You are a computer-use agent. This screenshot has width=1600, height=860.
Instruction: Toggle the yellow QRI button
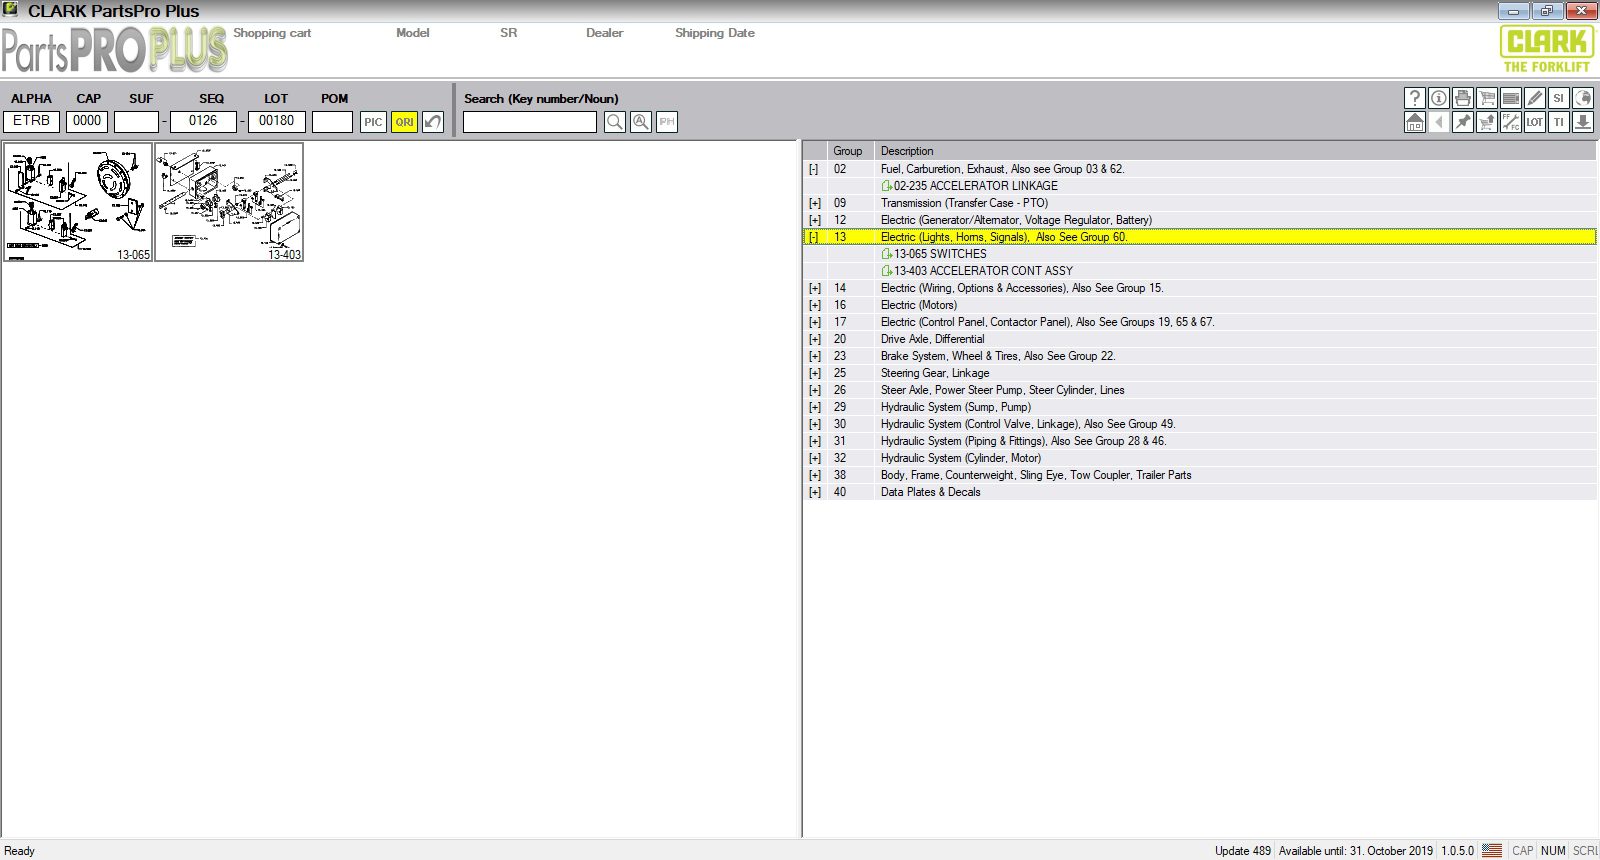pos(404,122)
